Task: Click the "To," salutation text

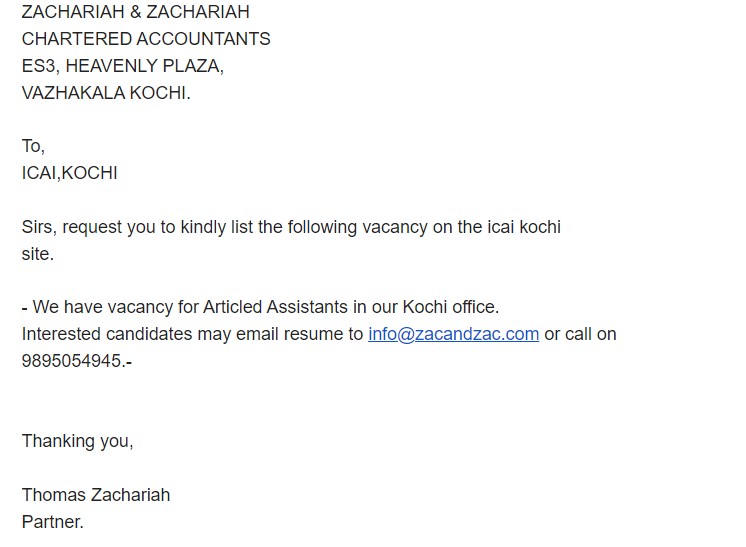Action: pos(33,146)
